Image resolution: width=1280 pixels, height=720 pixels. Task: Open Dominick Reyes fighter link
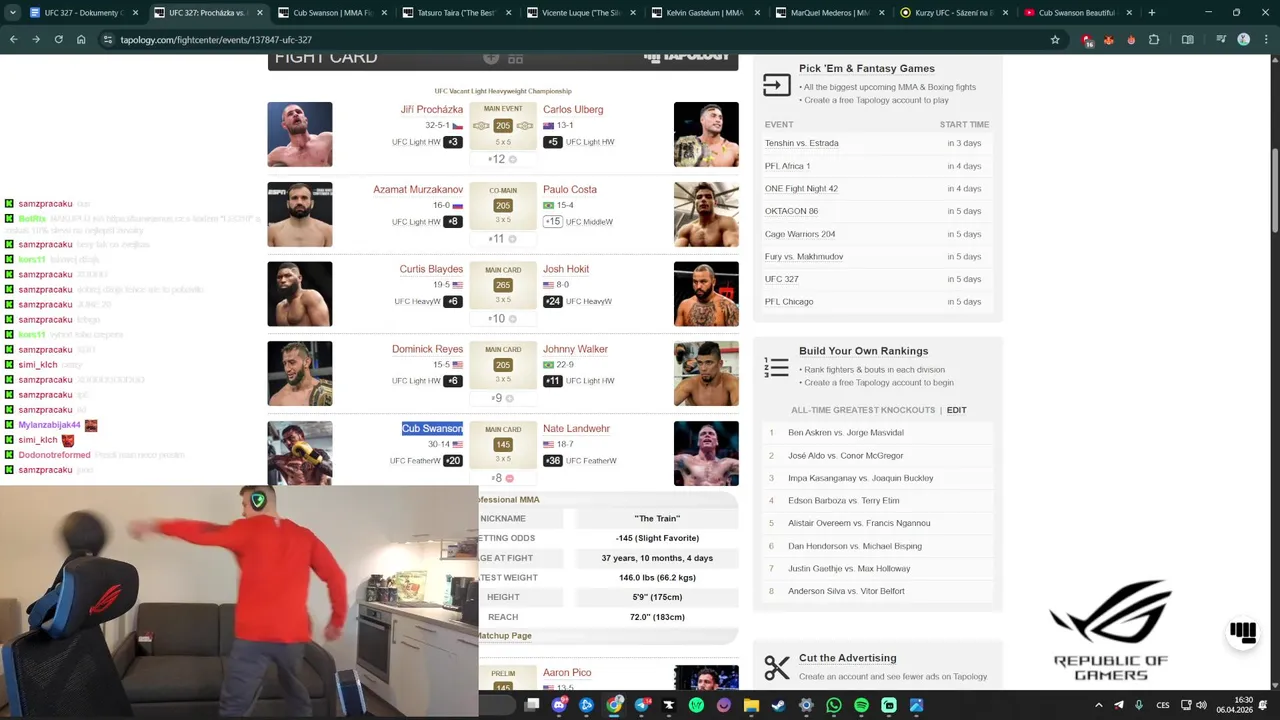click(427, 350)
